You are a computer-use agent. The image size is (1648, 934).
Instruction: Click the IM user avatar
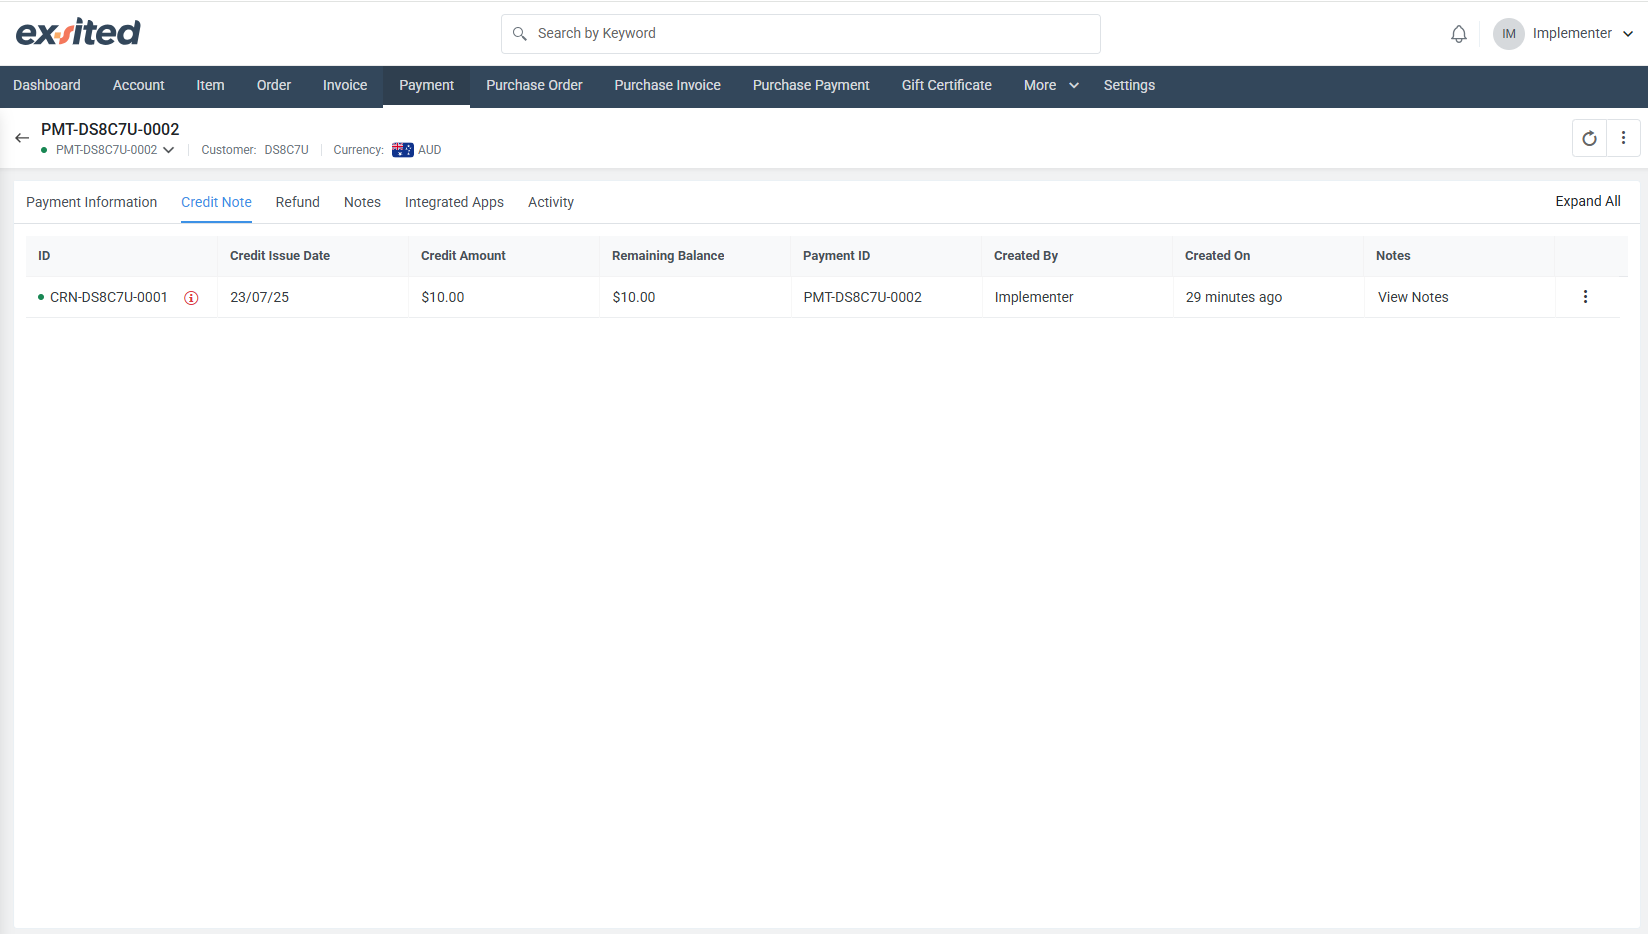(1508, 34)
